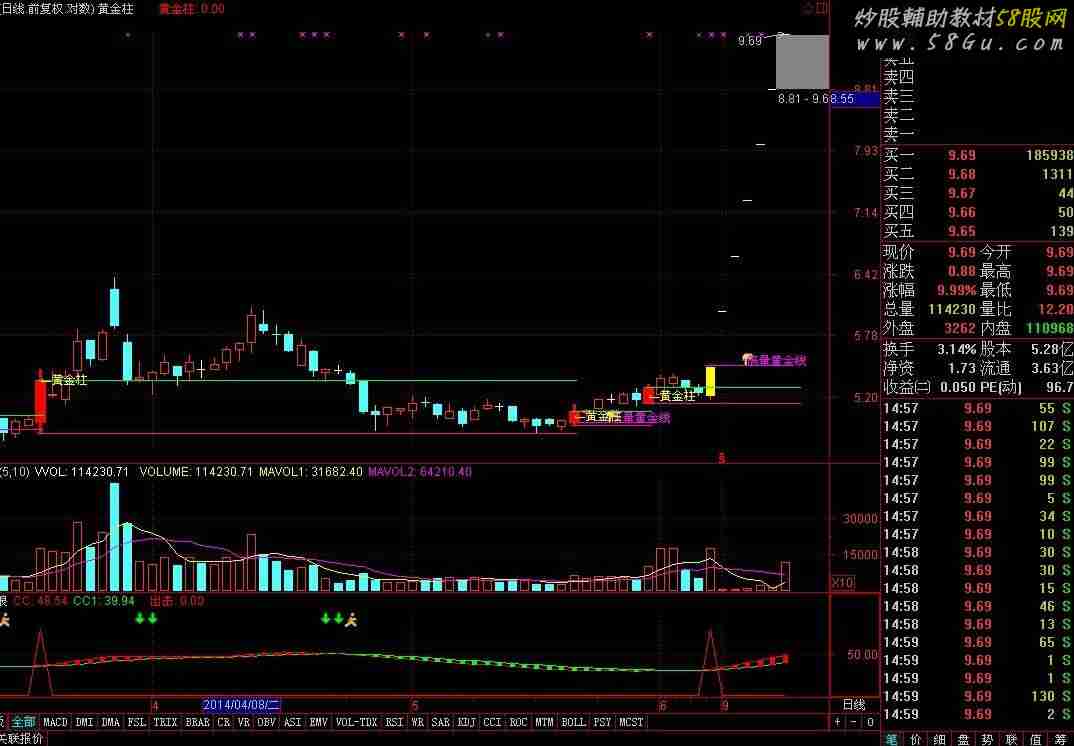The width and height of the screenshot is (1074, 746).
Task: Click the 日线 period label under price axis
Action: coord(853,705)
